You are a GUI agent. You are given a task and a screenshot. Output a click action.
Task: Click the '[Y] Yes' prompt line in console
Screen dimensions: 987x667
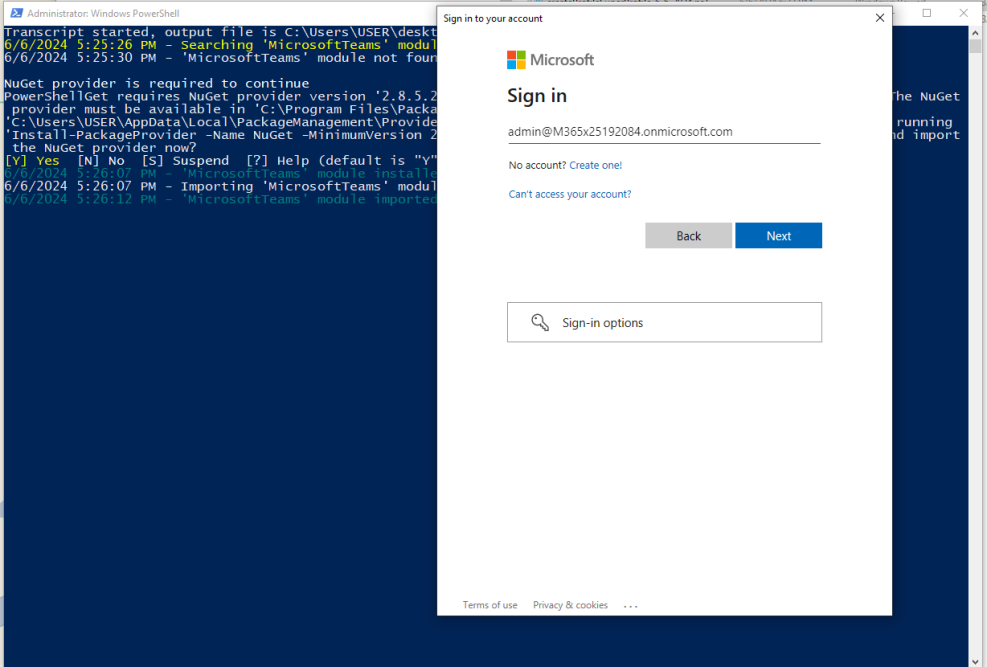click(32, 160)
